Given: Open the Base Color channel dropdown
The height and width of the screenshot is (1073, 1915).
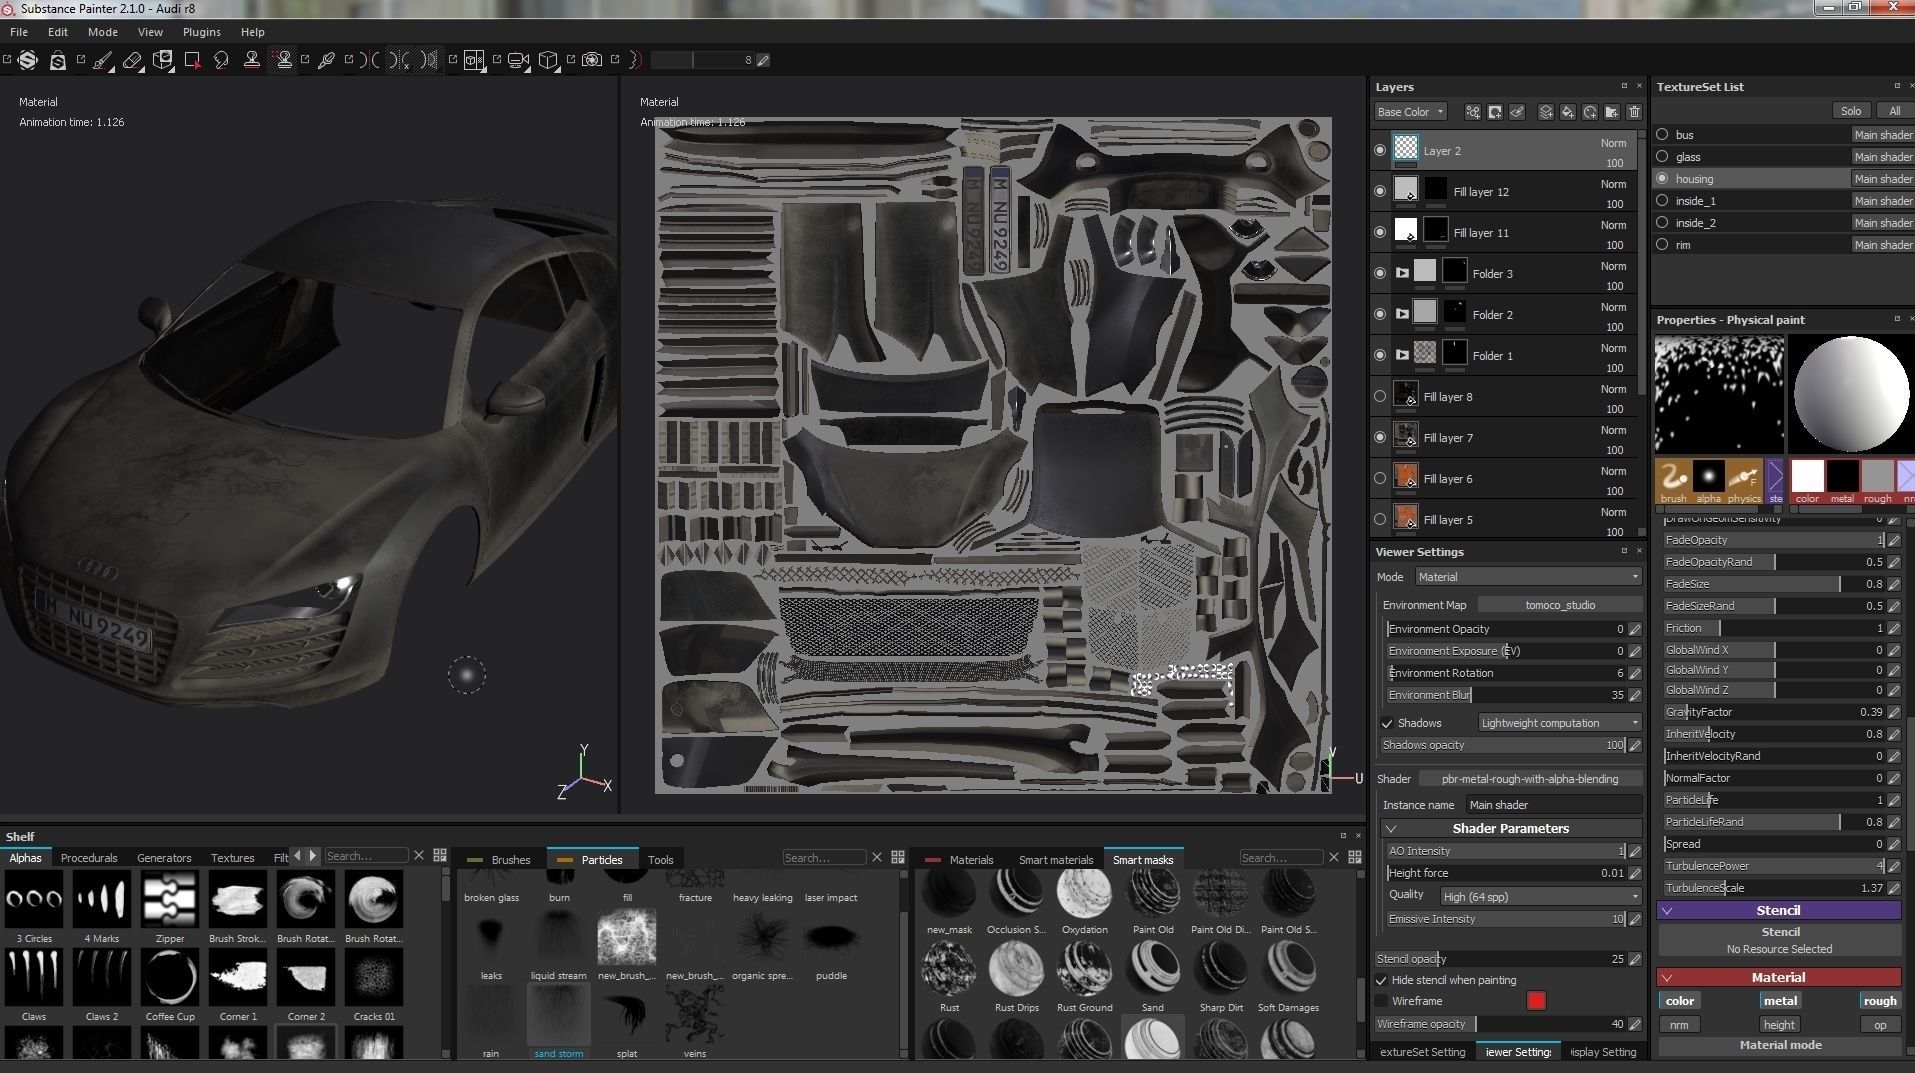Looking at the screenshot, I should click(x=1410, y=112).
